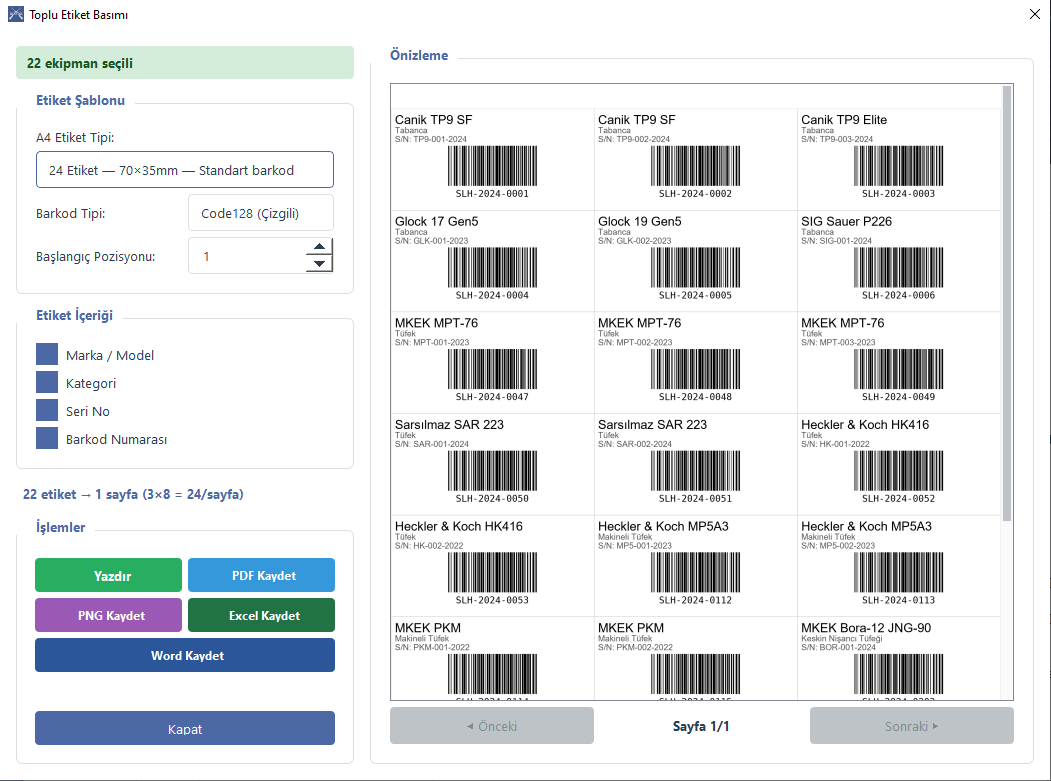
Task: Click serial number text S/N: MPT-003-2023
Action: [838, 343]
